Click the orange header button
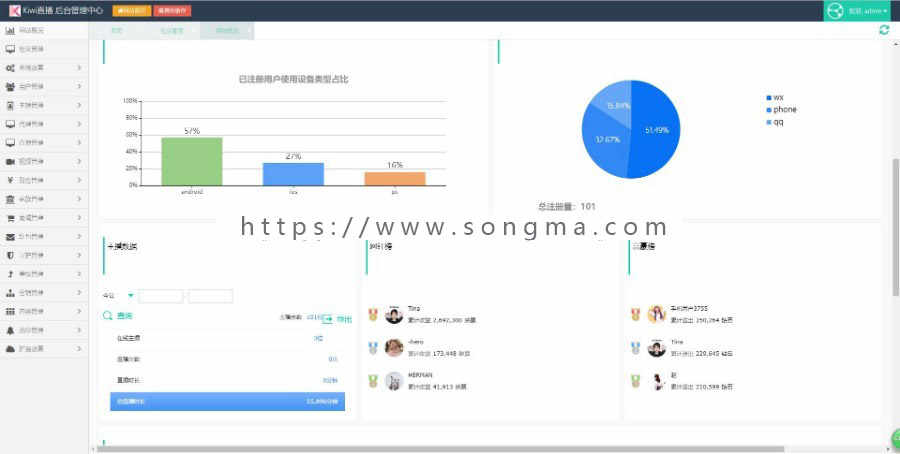This screenshot has height=454, width=900. [x=132, y=11]
